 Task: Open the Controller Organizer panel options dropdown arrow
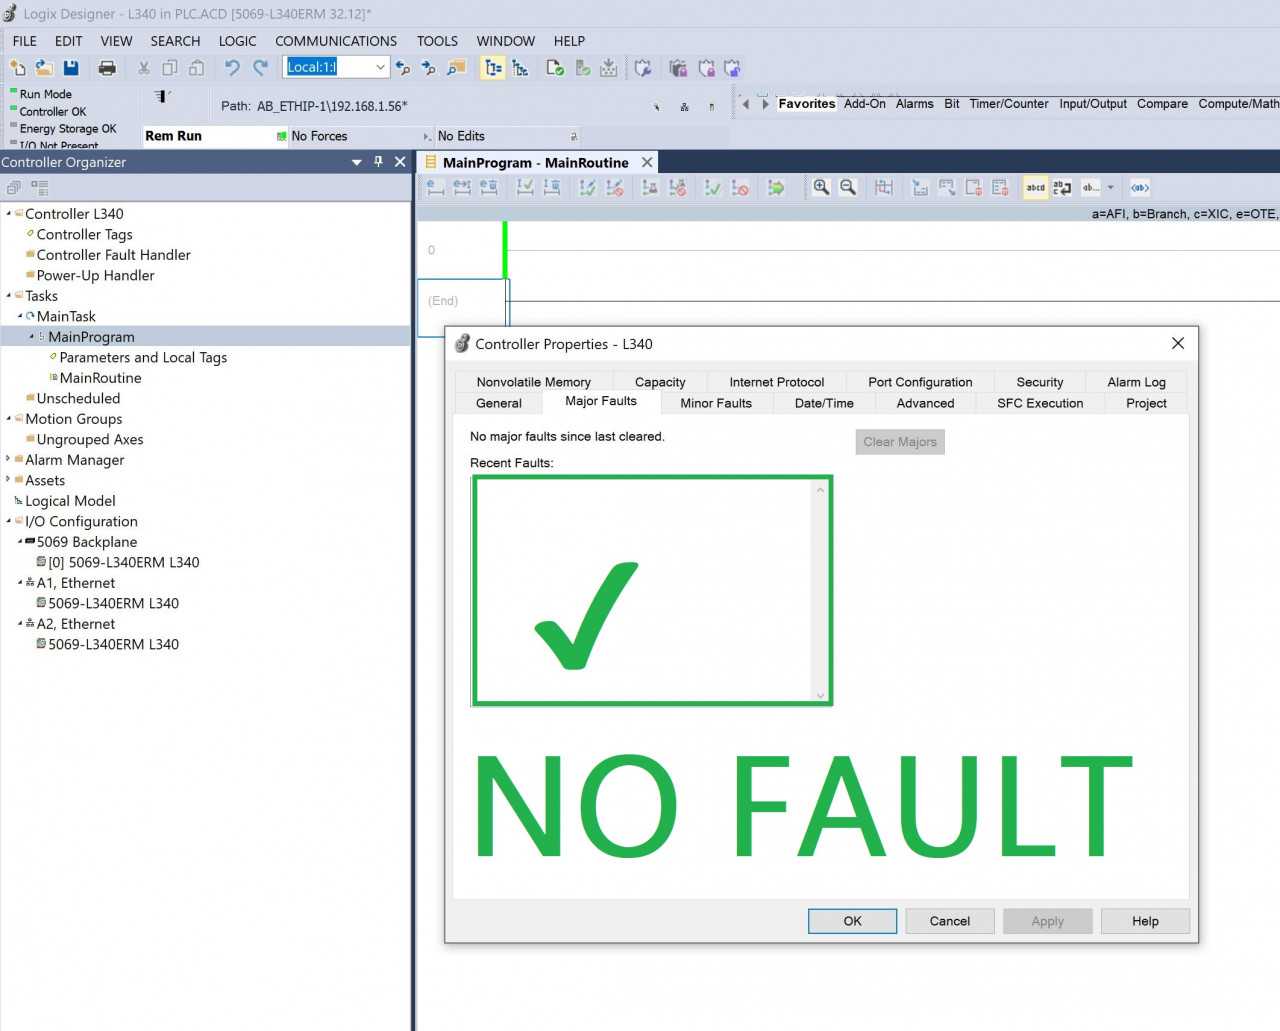(x=357, y=162)
